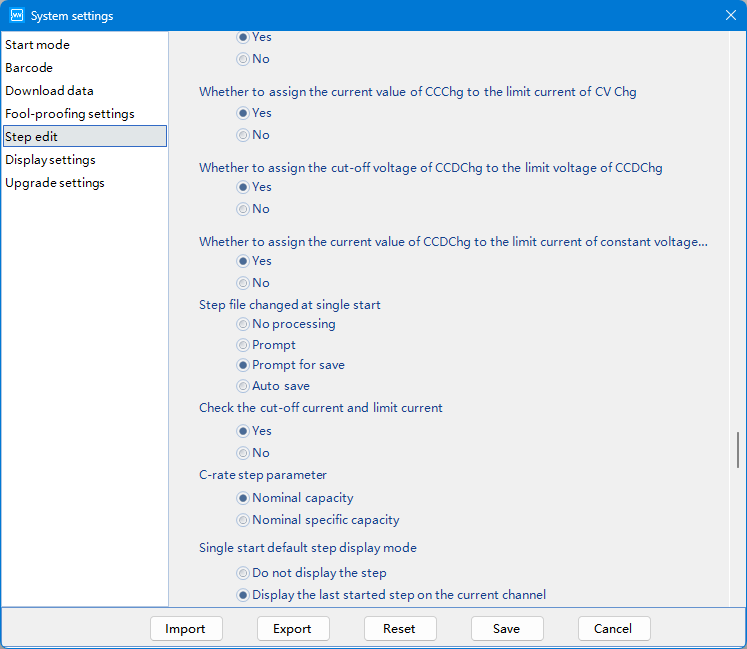
Task: Click 'Step file changed at single start' label
Action: [290, 305]
